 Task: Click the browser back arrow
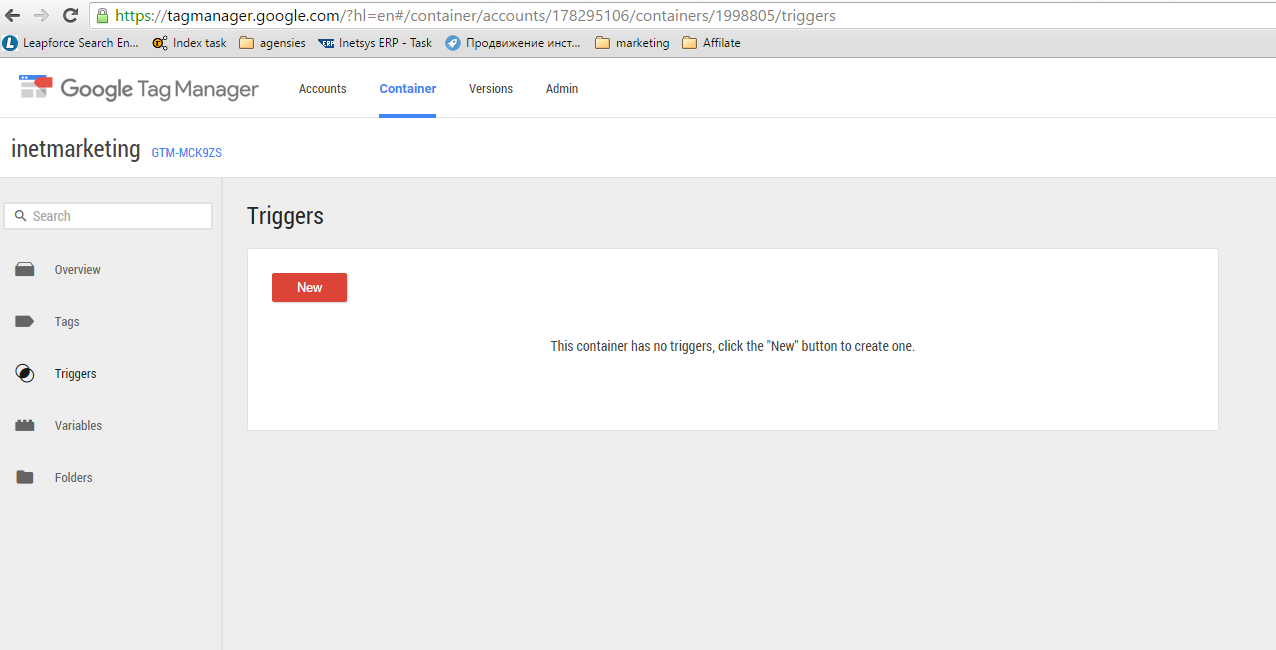(13, 16)
